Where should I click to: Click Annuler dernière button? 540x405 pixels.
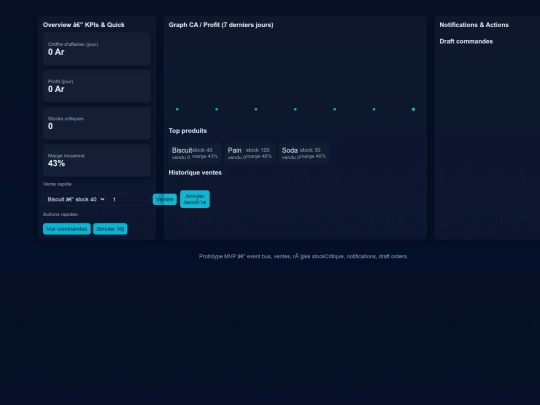coord(195,199)
